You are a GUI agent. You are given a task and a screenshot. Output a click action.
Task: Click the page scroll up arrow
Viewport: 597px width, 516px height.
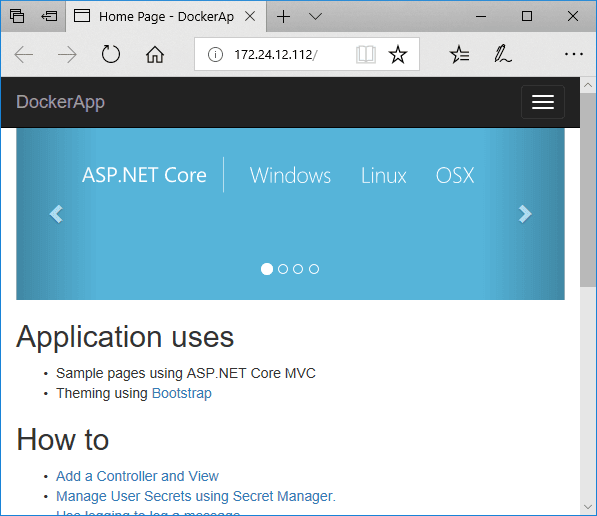(588, 85)
